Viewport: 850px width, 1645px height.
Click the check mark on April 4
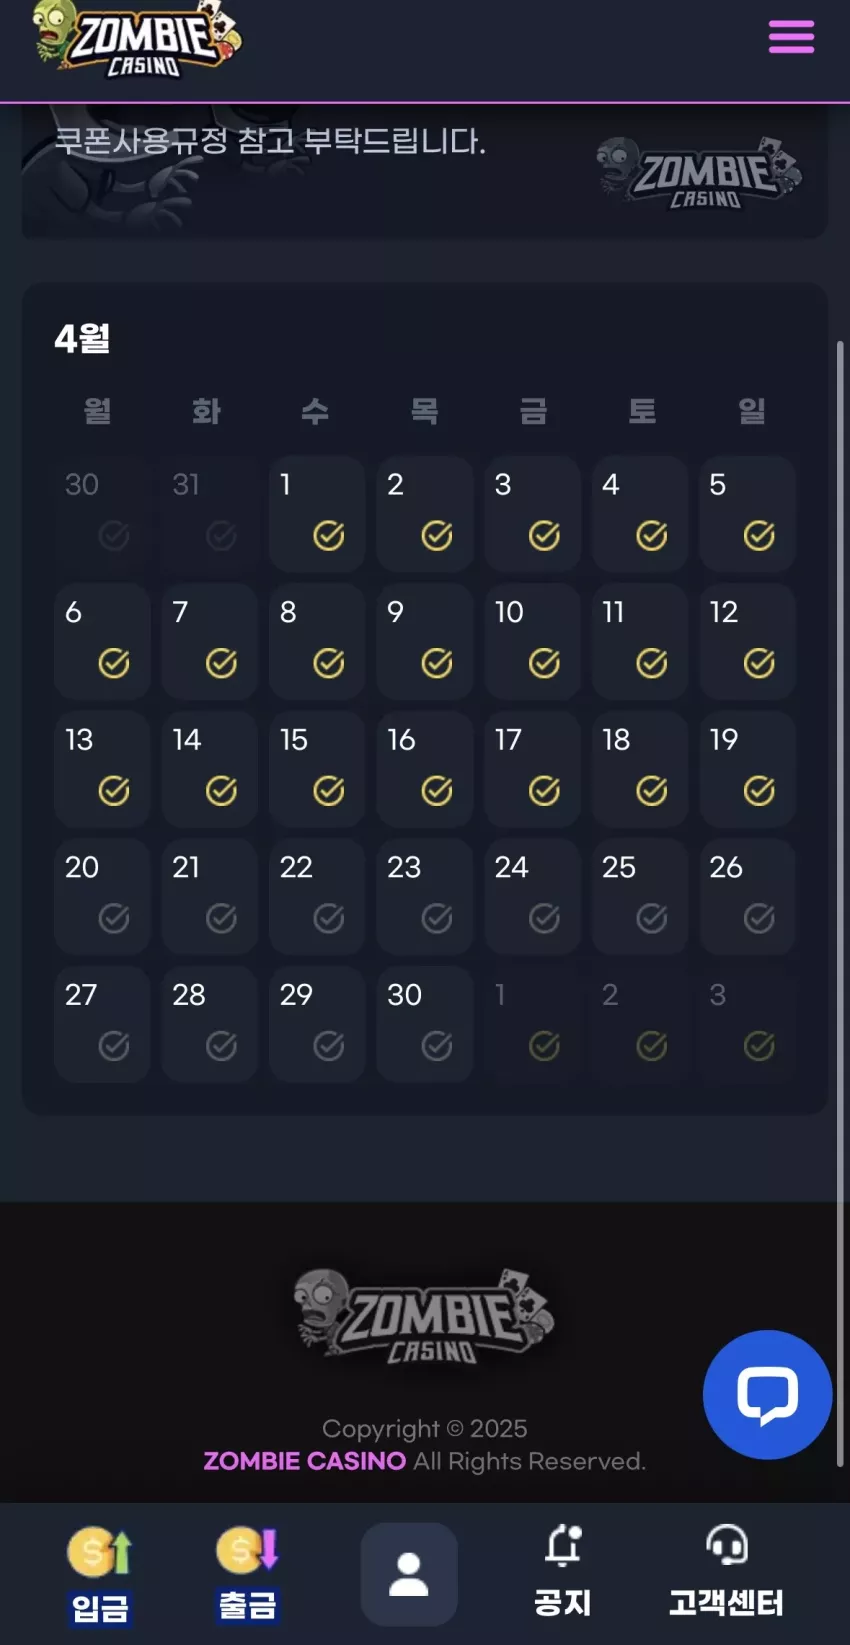652,536
